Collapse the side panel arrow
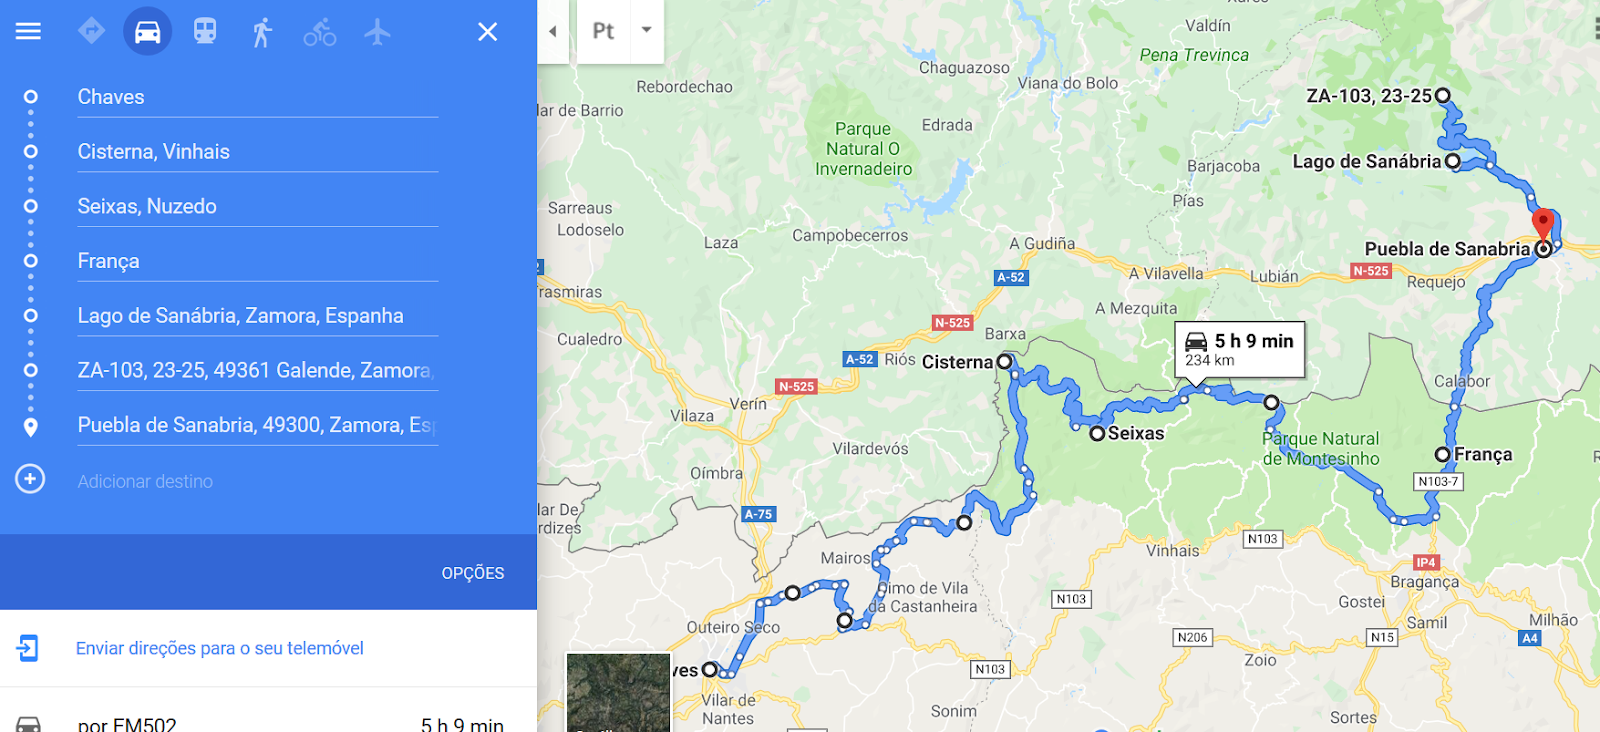Viewport: 1600px width, 732px height. tap(553, 31)
